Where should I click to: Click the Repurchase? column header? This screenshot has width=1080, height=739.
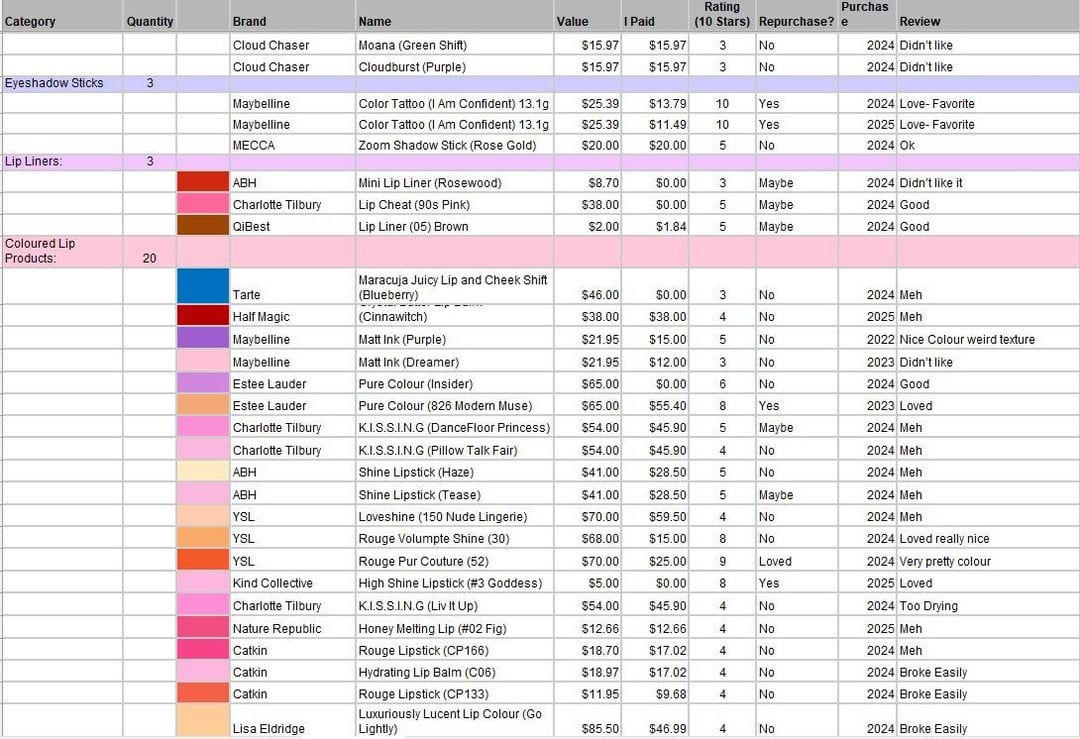click(x=796, y=21)
